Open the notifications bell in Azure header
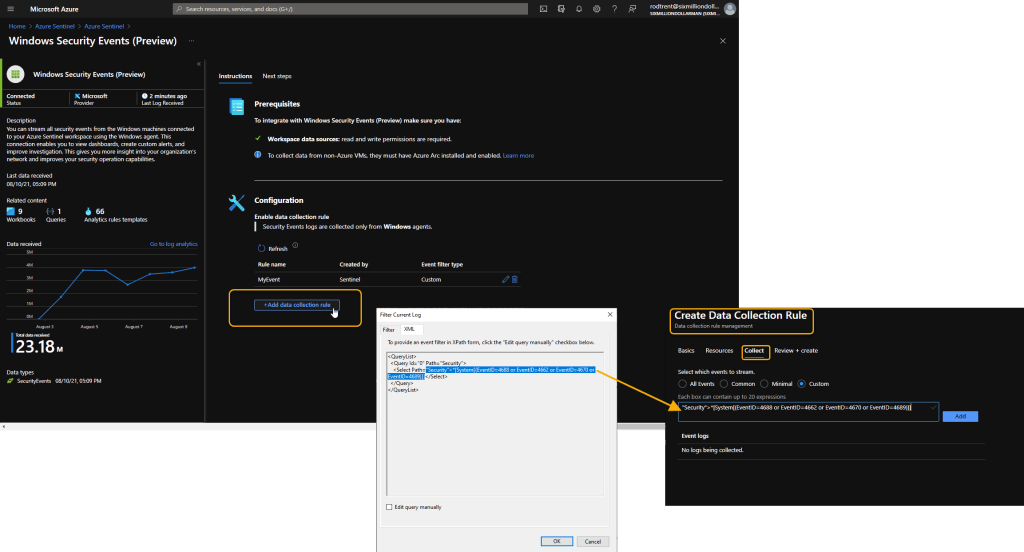The image size is (1024, 552). 579,9
